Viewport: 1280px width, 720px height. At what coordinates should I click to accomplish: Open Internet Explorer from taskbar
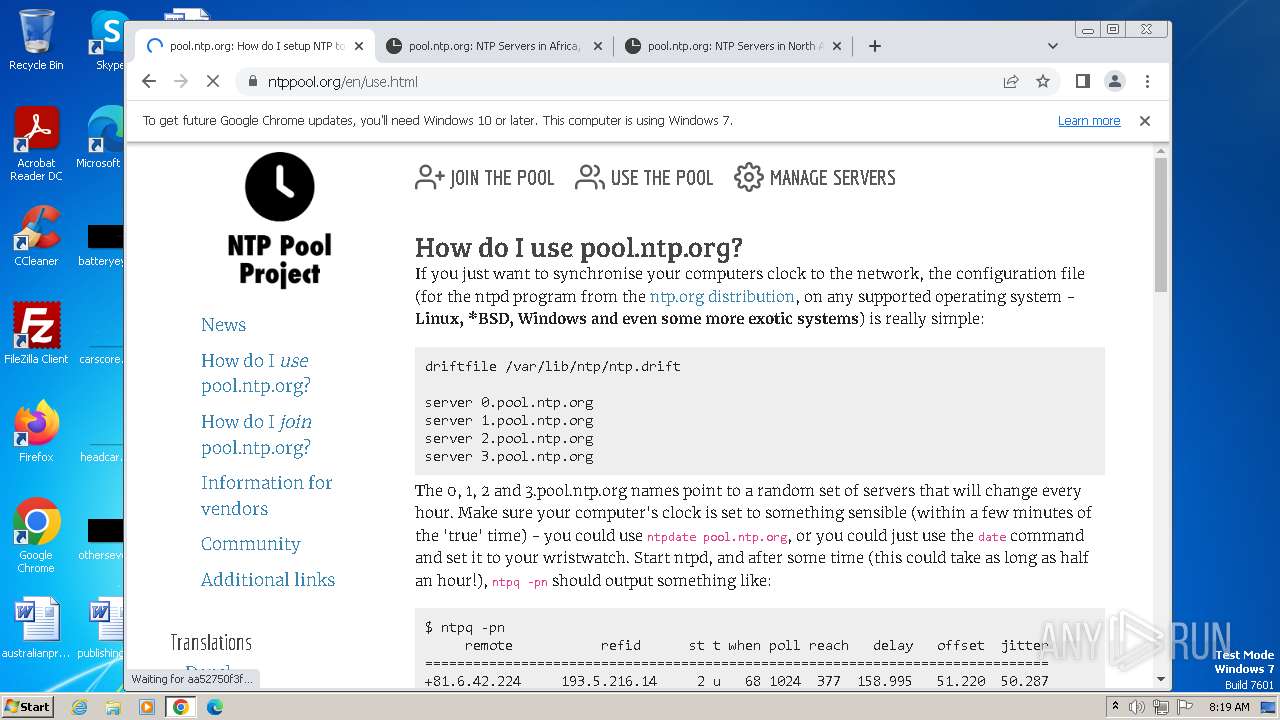point(79,707)
